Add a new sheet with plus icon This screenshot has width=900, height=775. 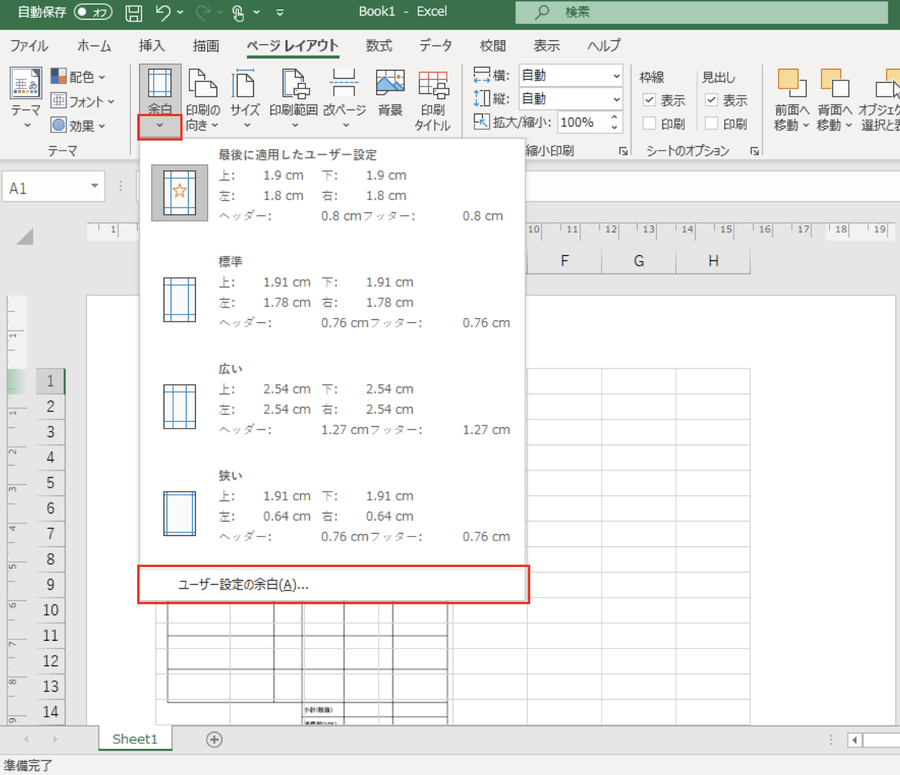(x=214, y=739)
